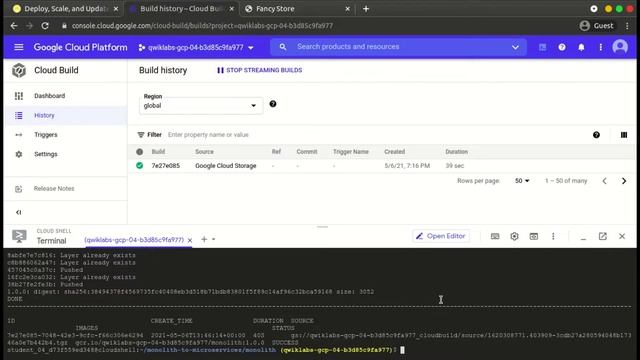Click Cloud Shell web preview icon
The width and height of the screenshot is (640, 360).
(x=533, y=236)
